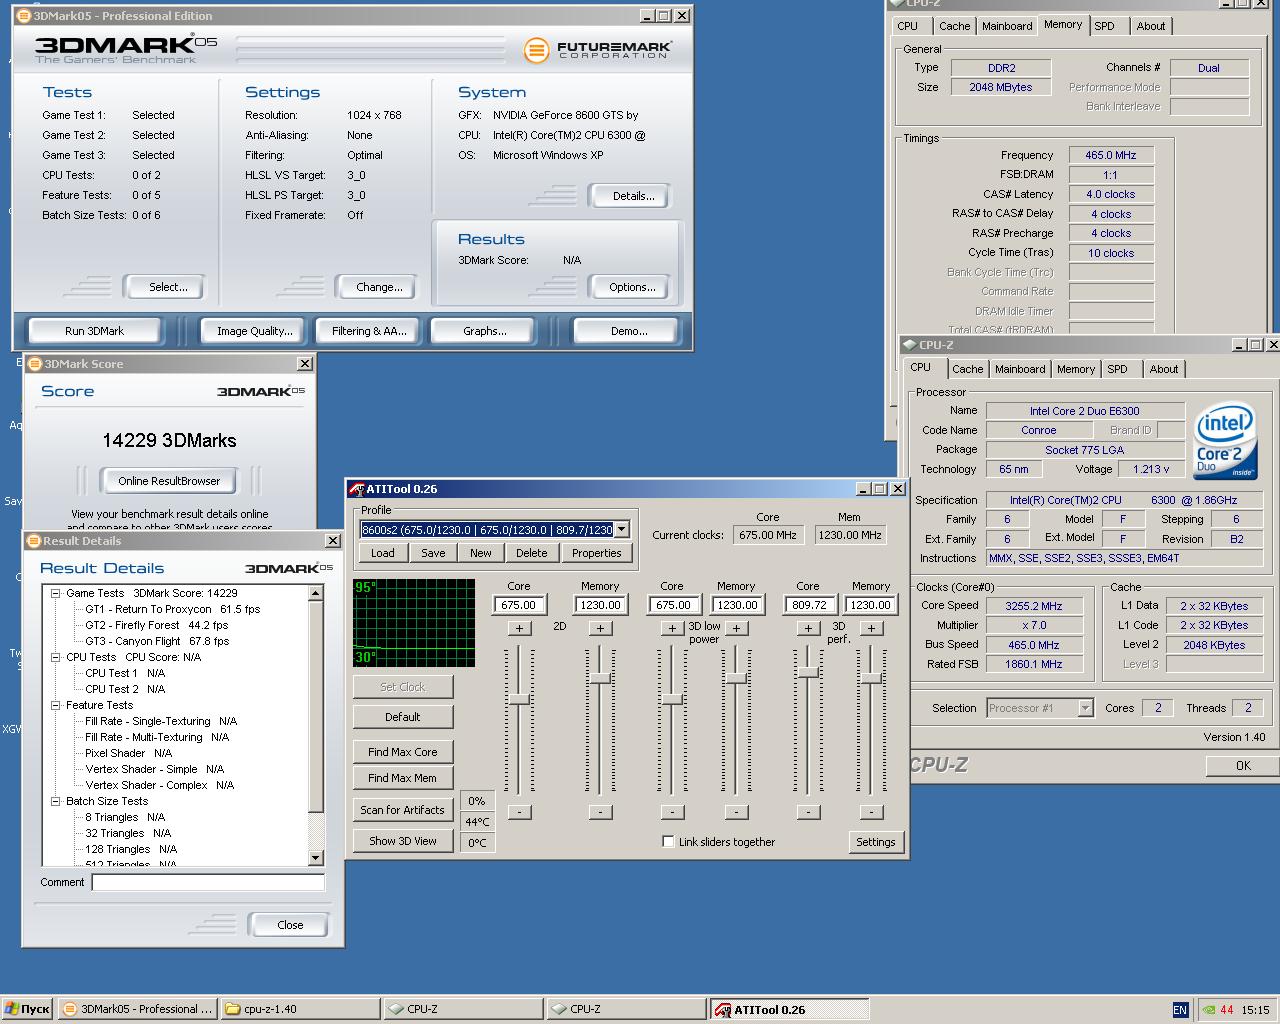Click ATITool title bar icon

point(357,489)
